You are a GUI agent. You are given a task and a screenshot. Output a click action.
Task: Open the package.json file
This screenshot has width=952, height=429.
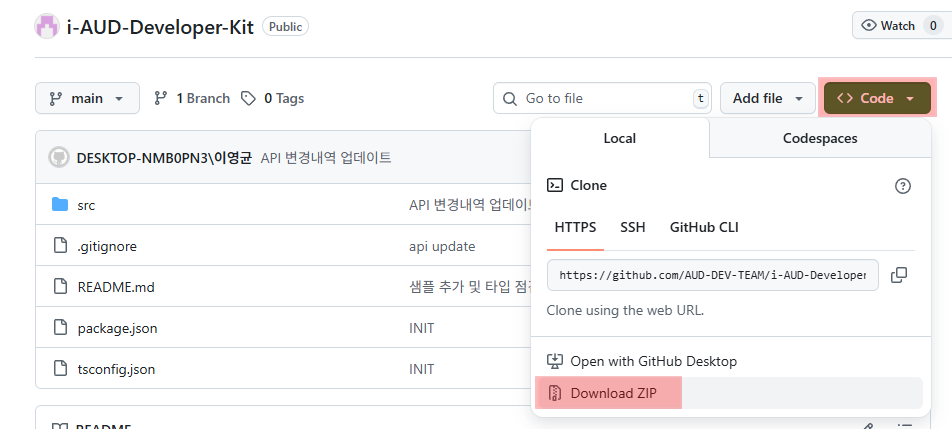click(117, 328)
